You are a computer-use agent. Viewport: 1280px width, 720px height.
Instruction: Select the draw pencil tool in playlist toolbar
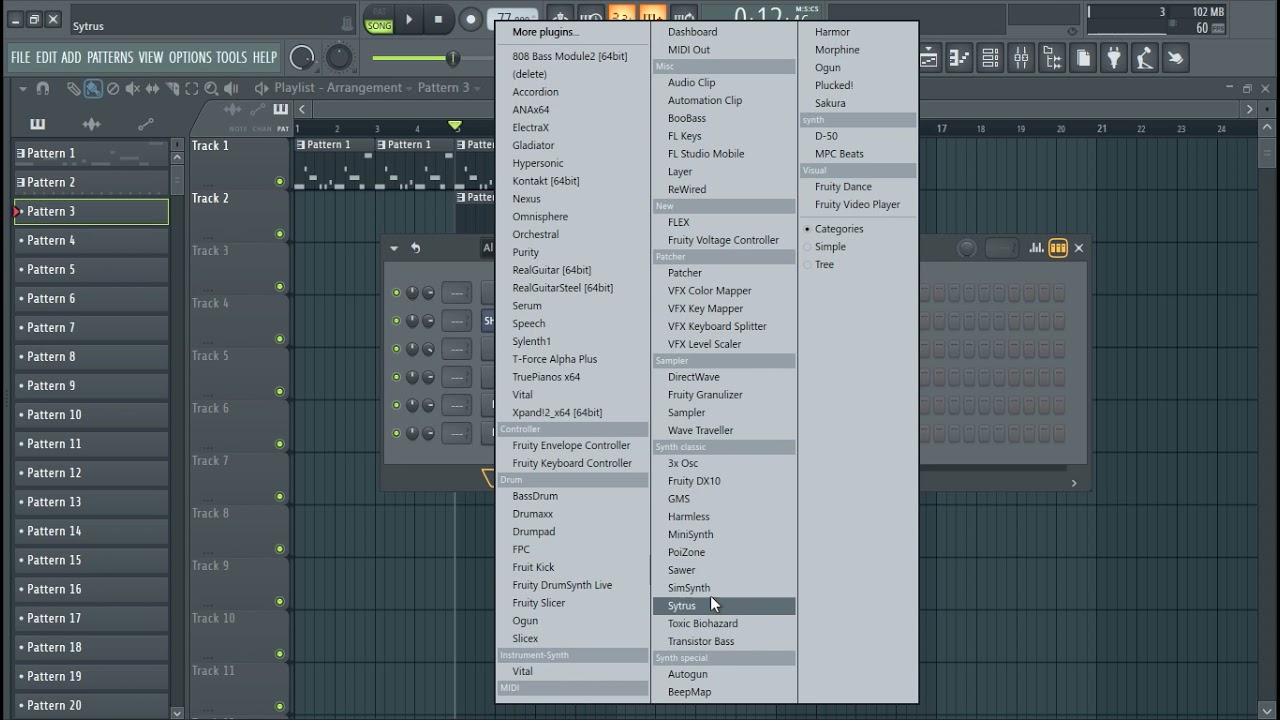tap(74, 88)
